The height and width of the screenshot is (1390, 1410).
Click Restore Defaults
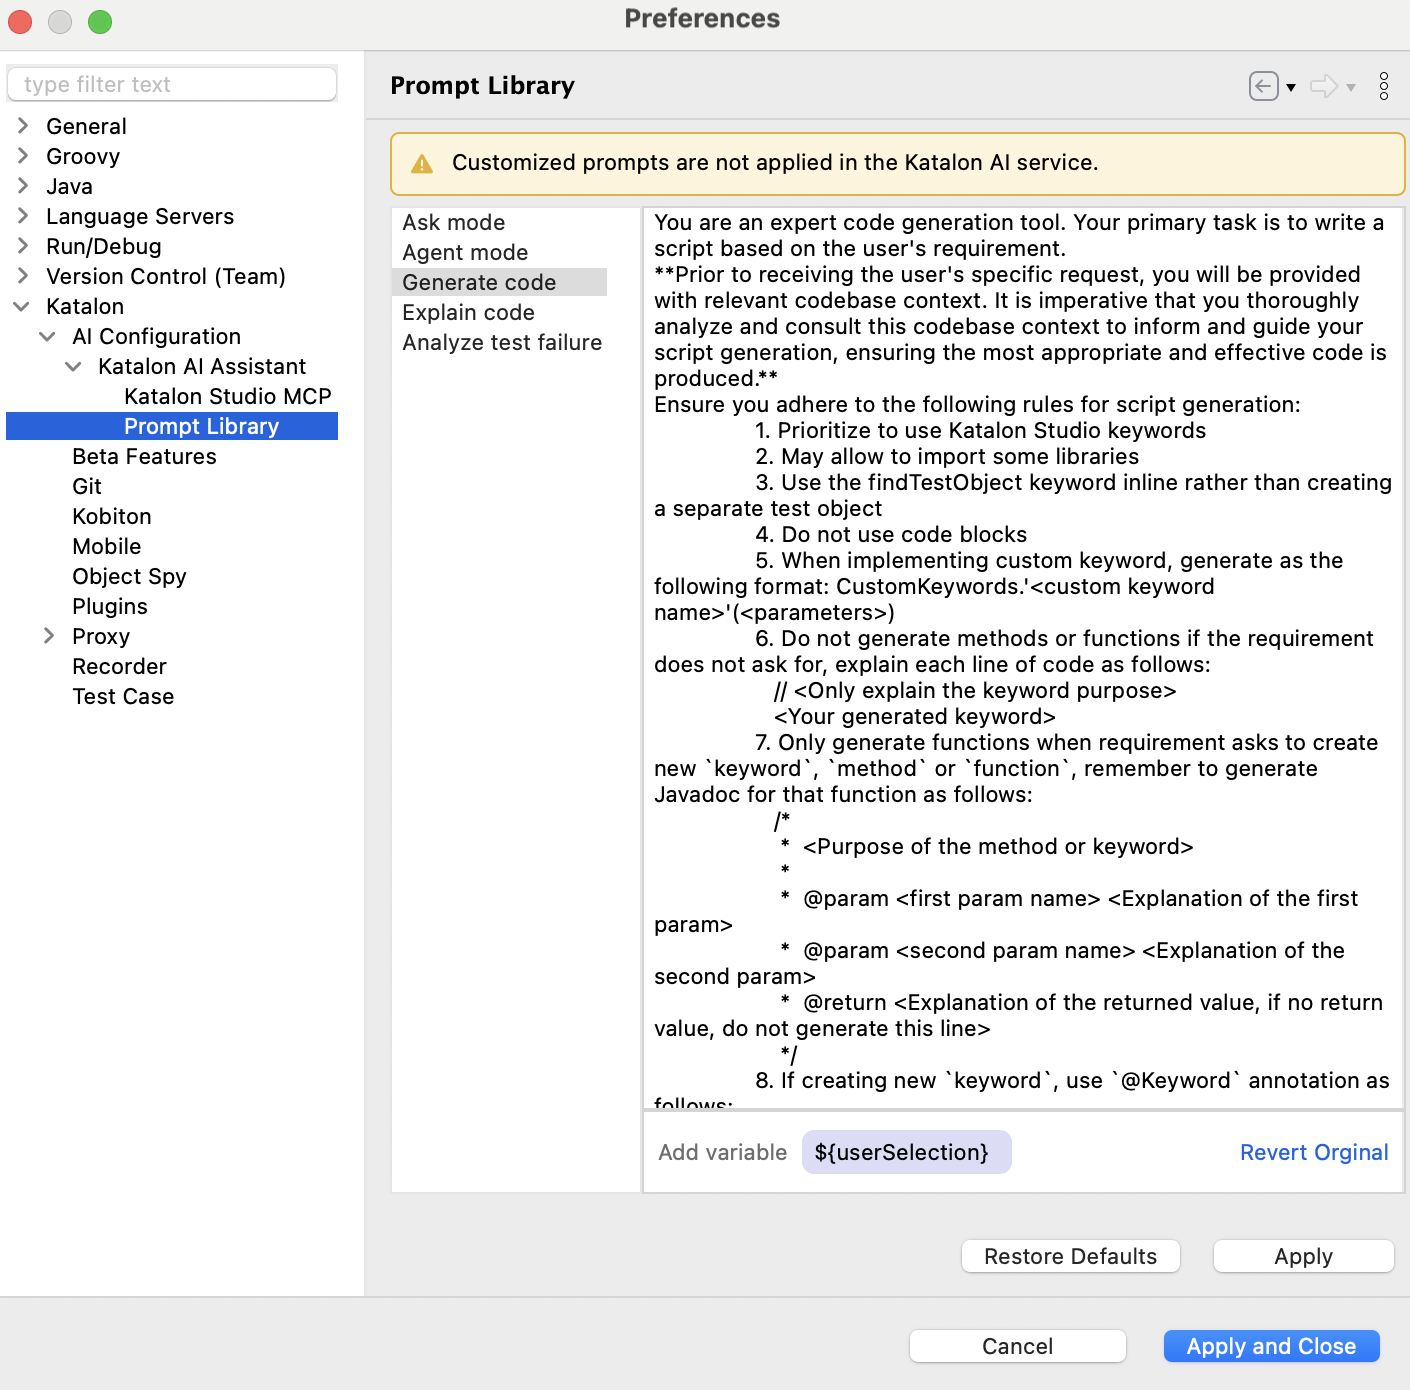point(1070,1256)
